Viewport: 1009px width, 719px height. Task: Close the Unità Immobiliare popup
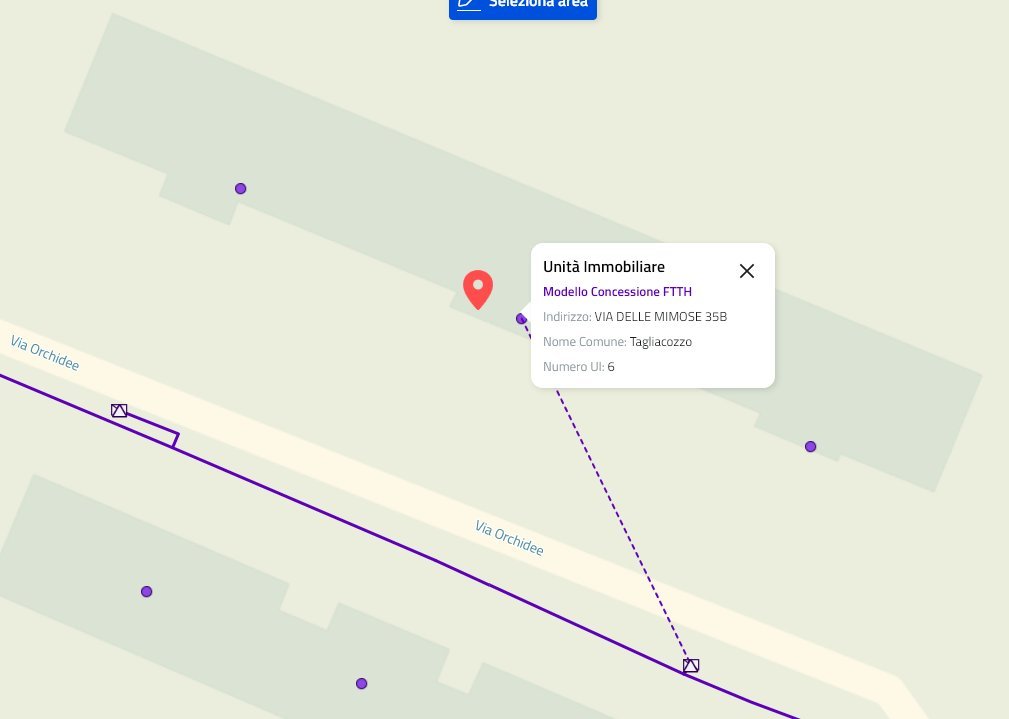746,271
